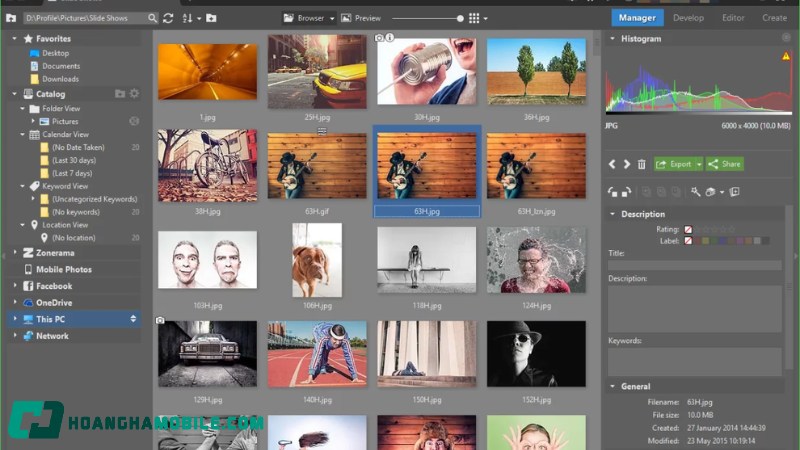800x450 pixels.
Task: Click the rotate left icon
Action: 613,191
